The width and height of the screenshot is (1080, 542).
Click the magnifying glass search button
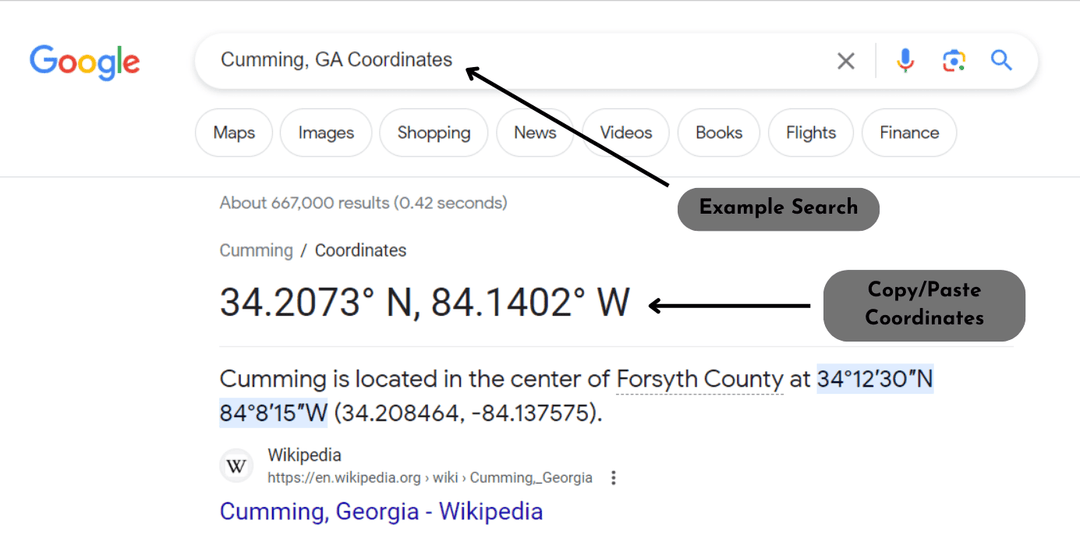(x=1002, y=61)
